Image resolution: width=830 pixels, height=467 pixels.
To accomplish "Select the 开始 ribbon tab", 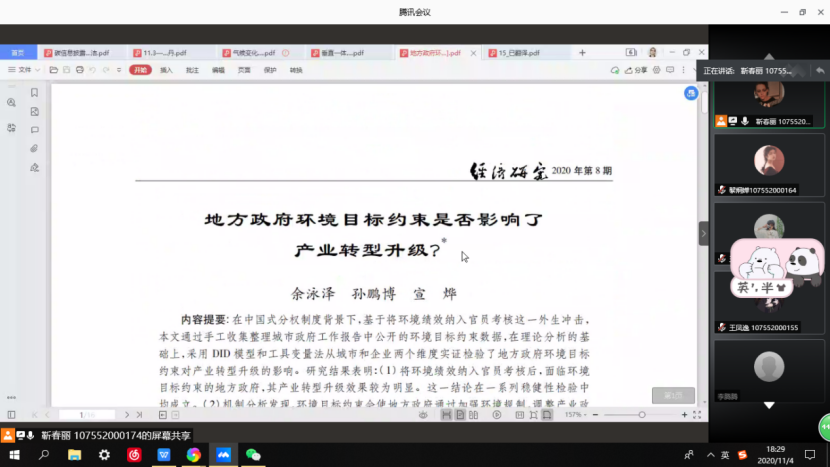I will point(140,70).
